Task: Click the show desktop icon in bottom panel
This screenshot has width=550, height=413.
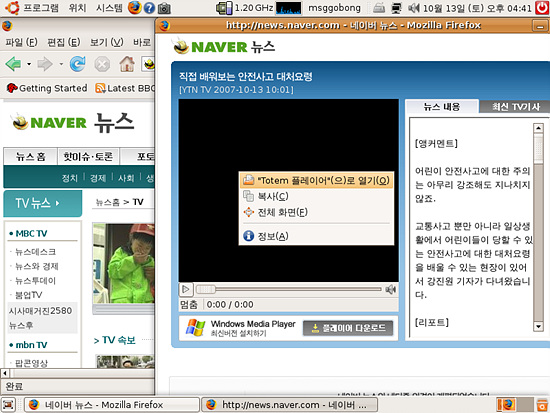Action: (8, 405)
